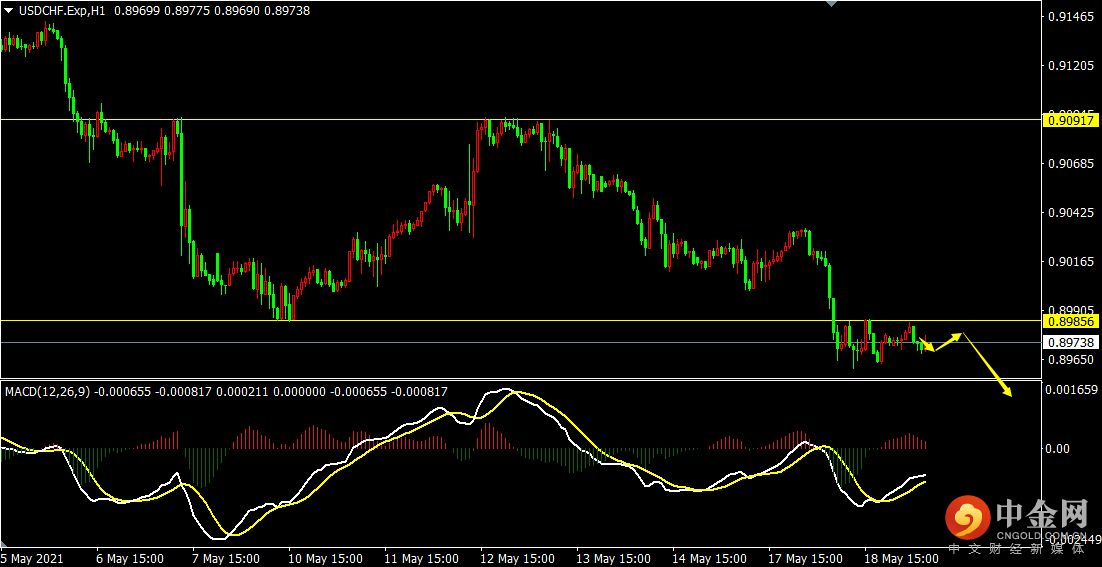Image resolution: width=1102 pixels, height=567 pixels.
Task: Click the 0.90425 price axis value
Action: pos(1070,212)
